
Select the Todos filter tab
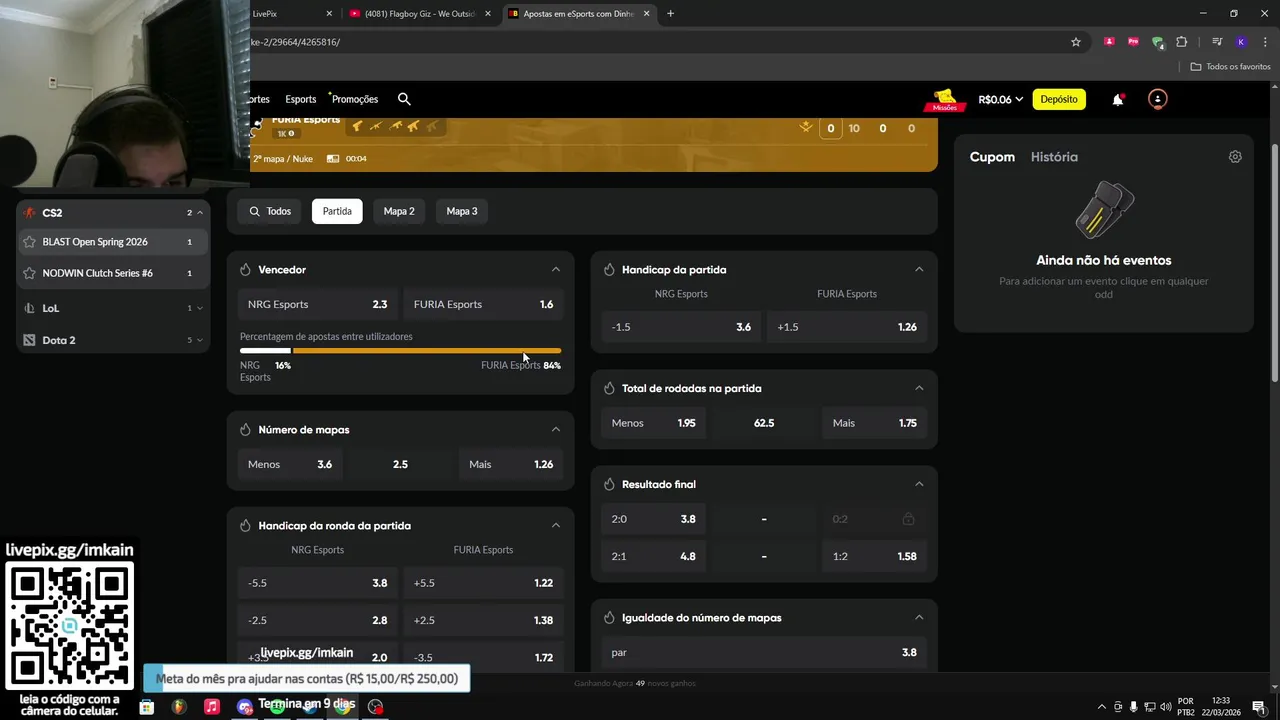tap(270, 211)
